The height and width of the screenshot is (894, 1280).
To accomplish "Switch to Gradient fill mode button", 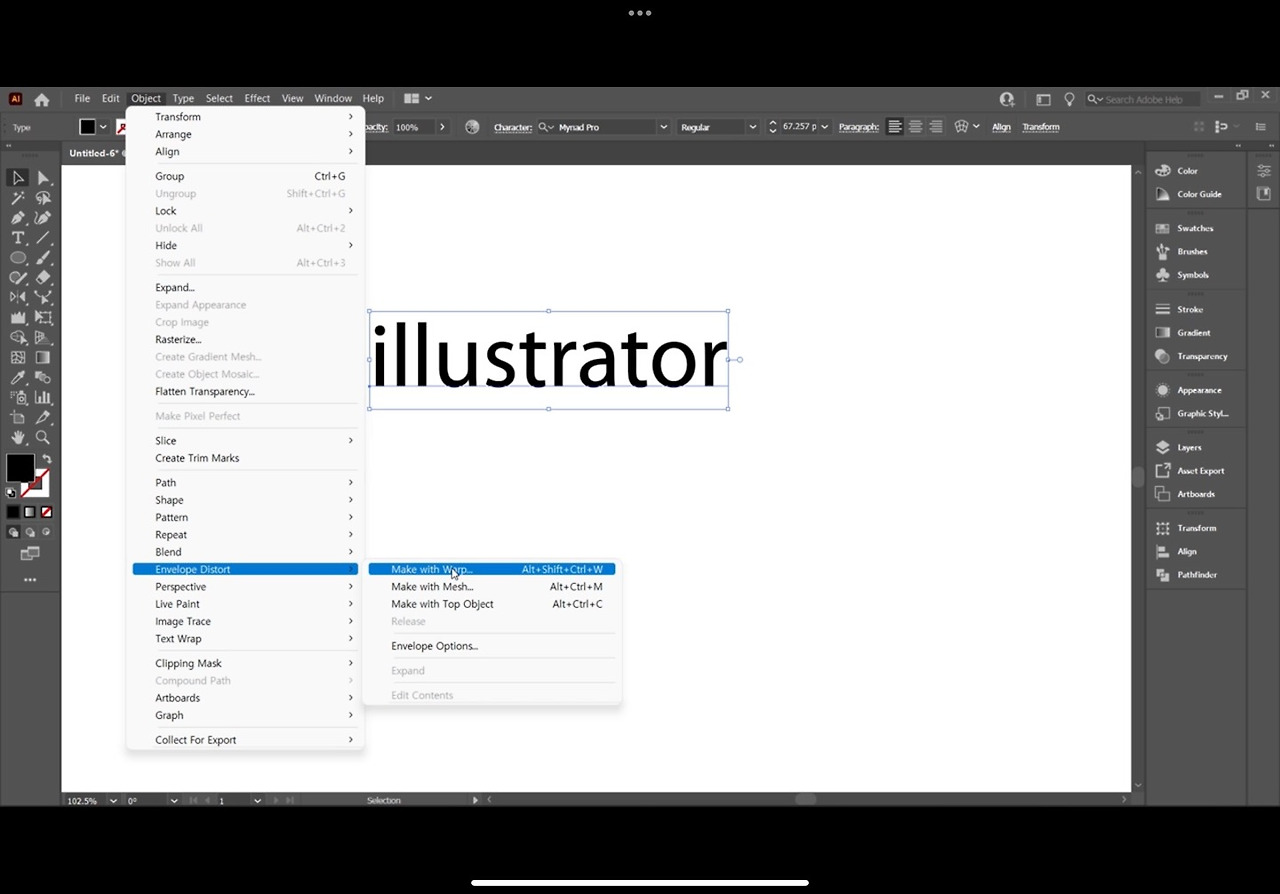I will [x=30, y=512].
